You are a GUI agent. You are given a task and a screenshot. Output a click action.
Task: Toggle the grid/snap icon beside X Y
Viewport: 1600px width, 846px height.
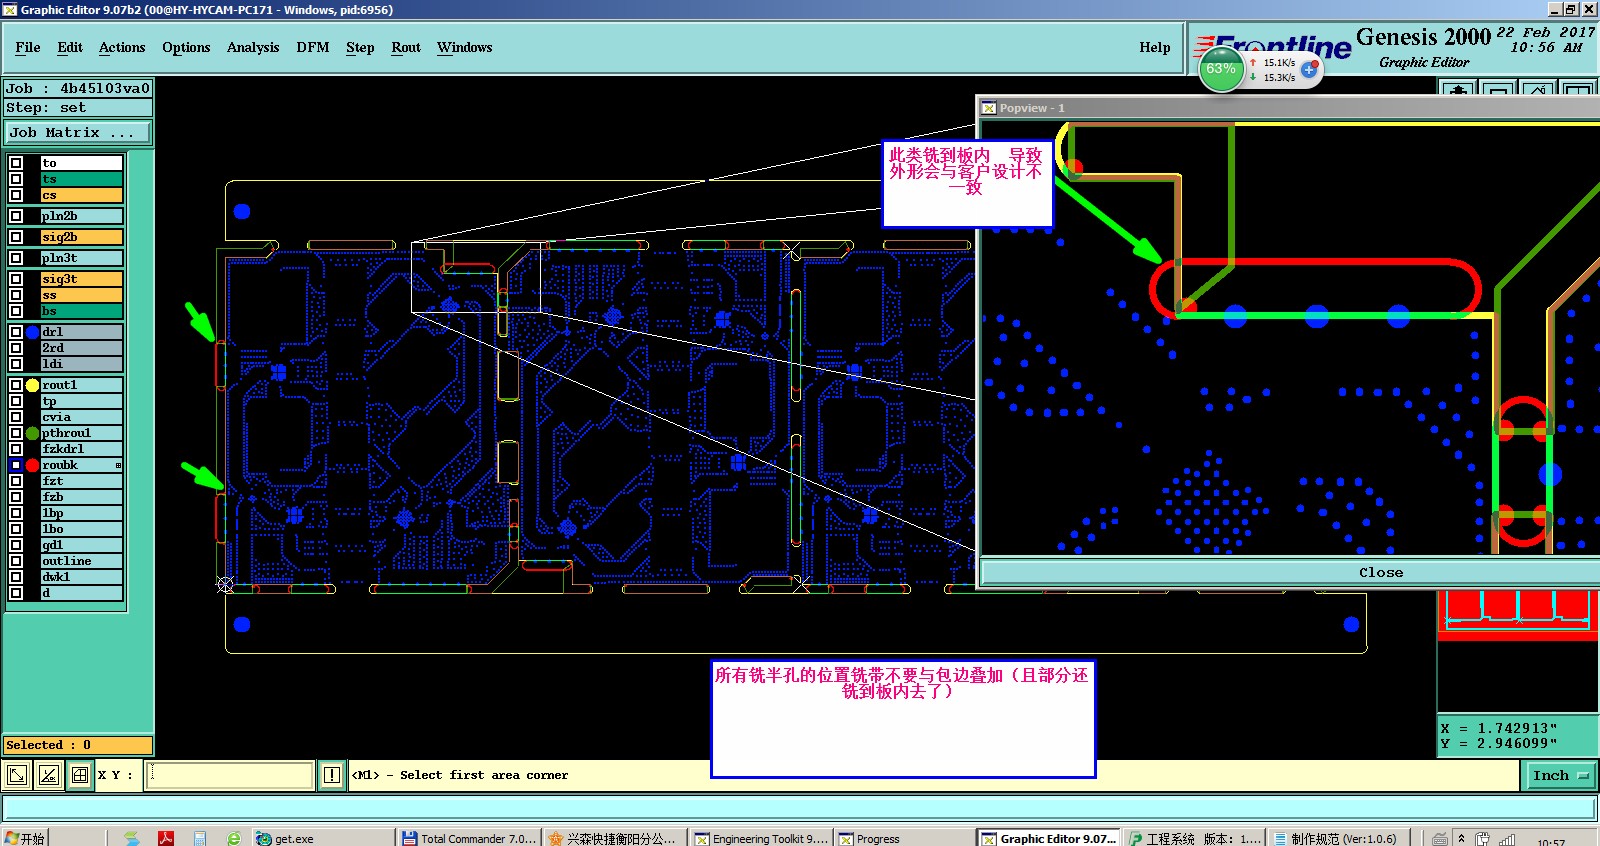point(80,775)
